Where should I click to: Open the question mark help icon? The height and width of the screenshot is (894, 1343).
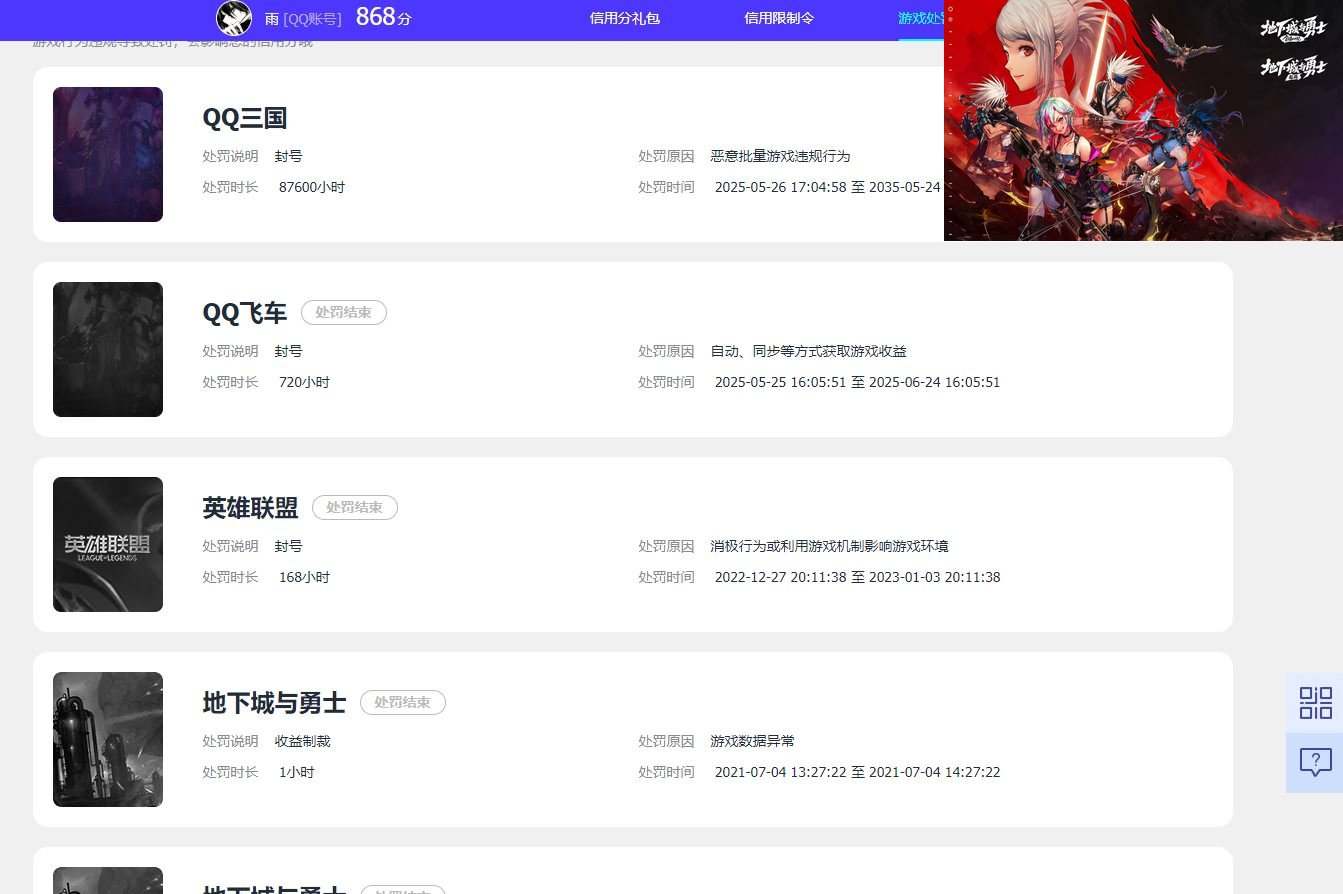[x=1315, y=762]
